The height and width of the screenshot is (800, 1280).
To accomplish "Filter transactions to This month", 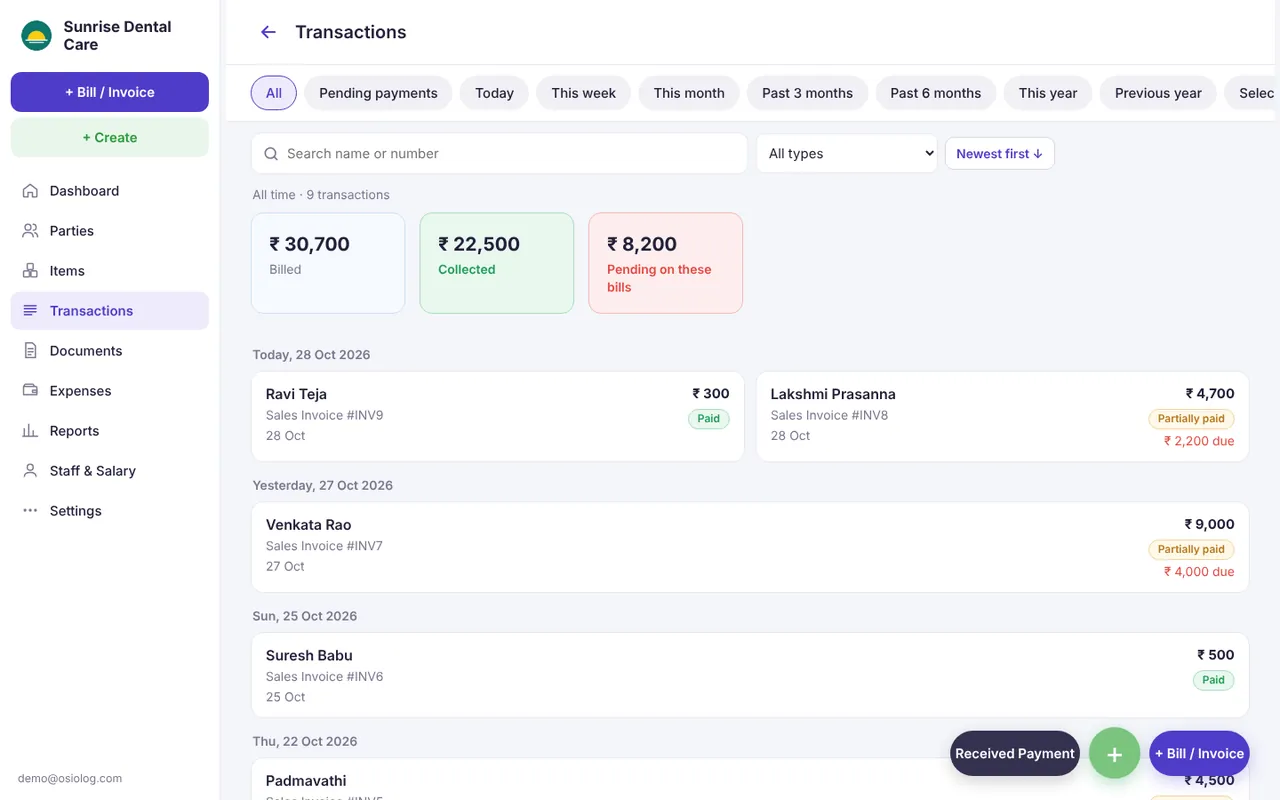I will [689, 93].
